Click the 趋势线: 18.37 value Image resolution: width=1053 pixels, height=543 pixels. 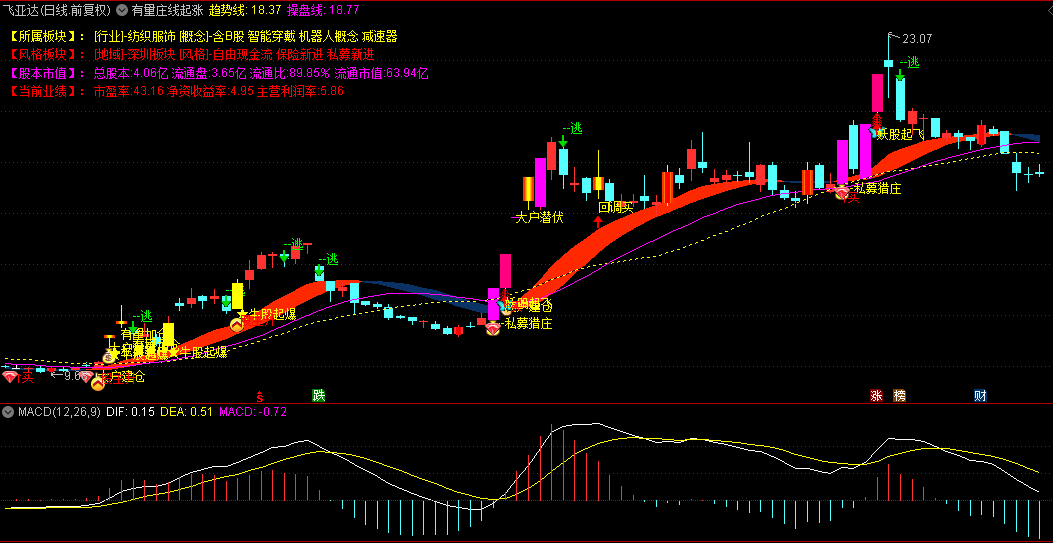tap(244, 10)
